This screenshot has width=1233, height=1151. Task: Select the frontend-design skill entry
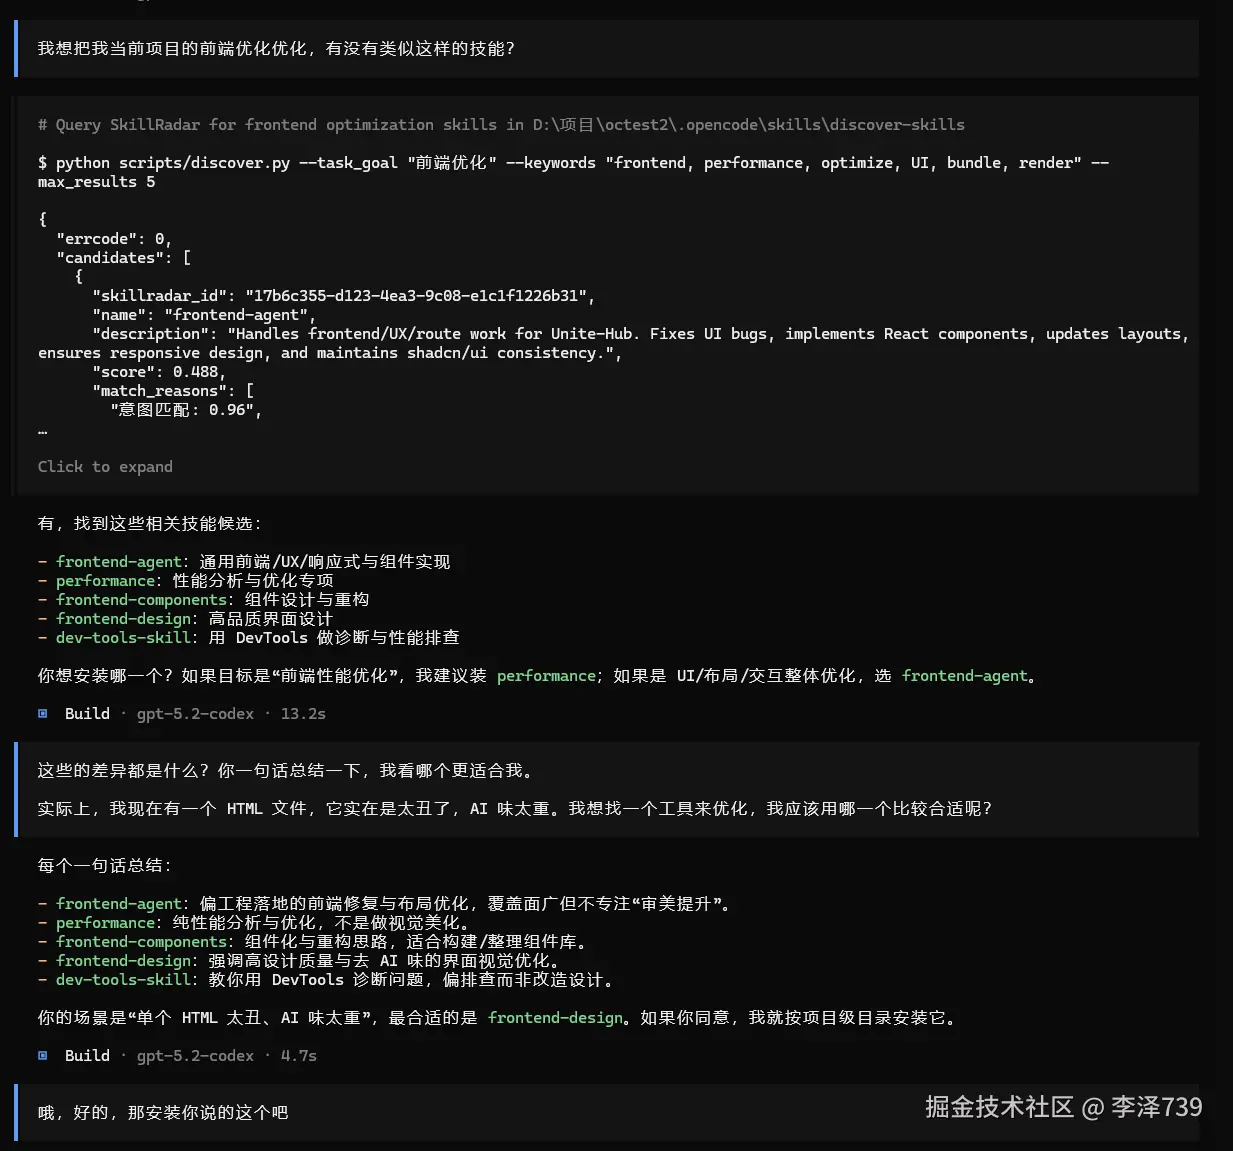pyautogui.click(x=123, y=618)
